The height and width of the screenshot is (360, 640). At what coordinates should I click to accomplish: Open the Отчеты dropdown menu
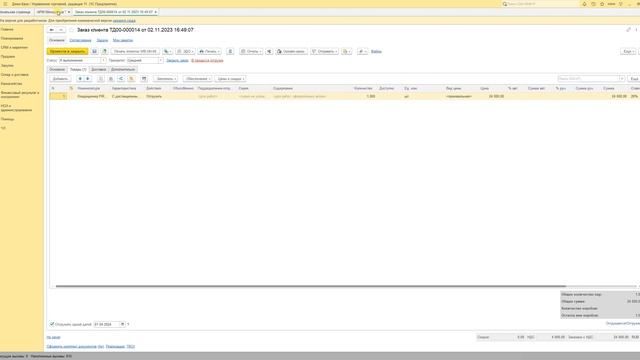coord(251,51)
